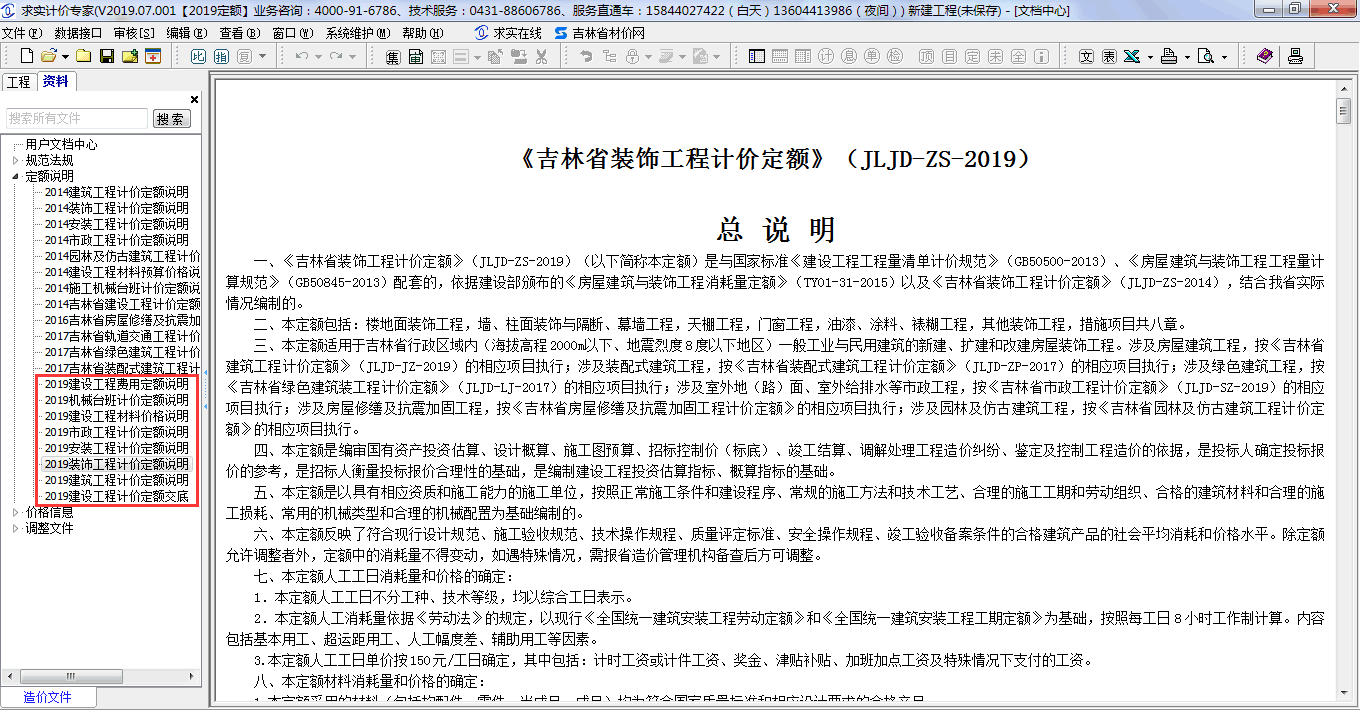Select the 造价文件 bottom tab
Screen dimensions: 1360x711
(48, 697)
